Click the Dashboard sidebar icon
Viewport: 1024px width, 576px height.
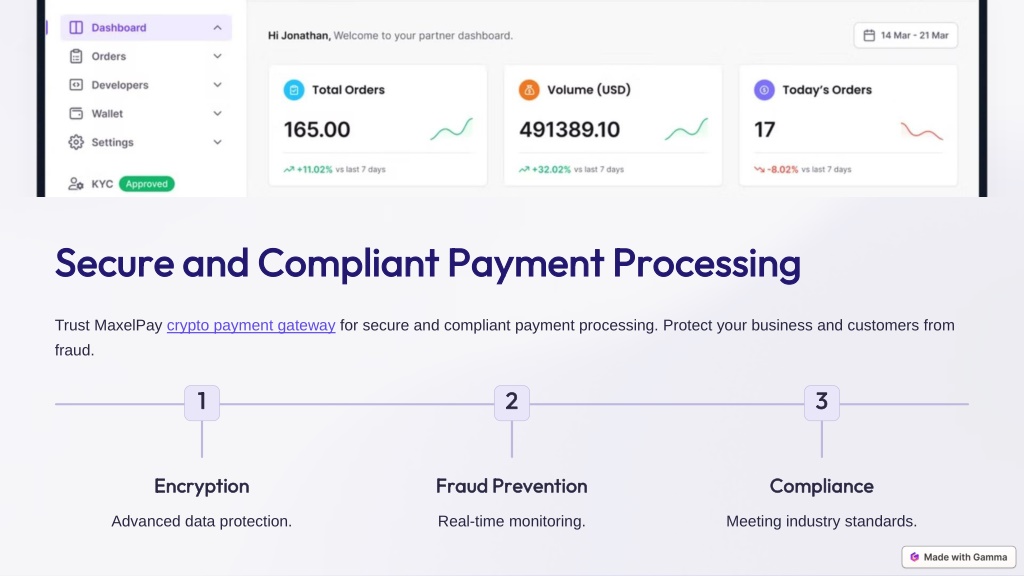[76, 27]
